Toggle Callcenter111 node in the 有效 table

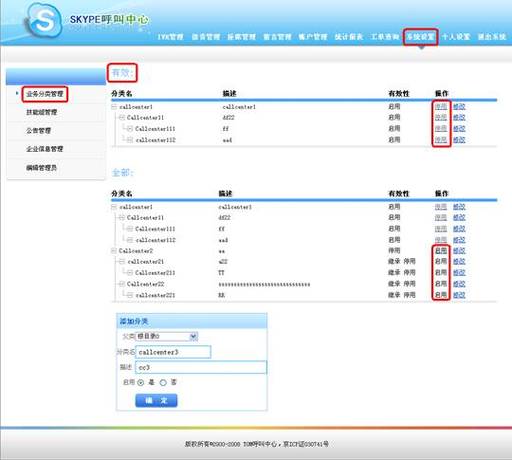[130, 129]
